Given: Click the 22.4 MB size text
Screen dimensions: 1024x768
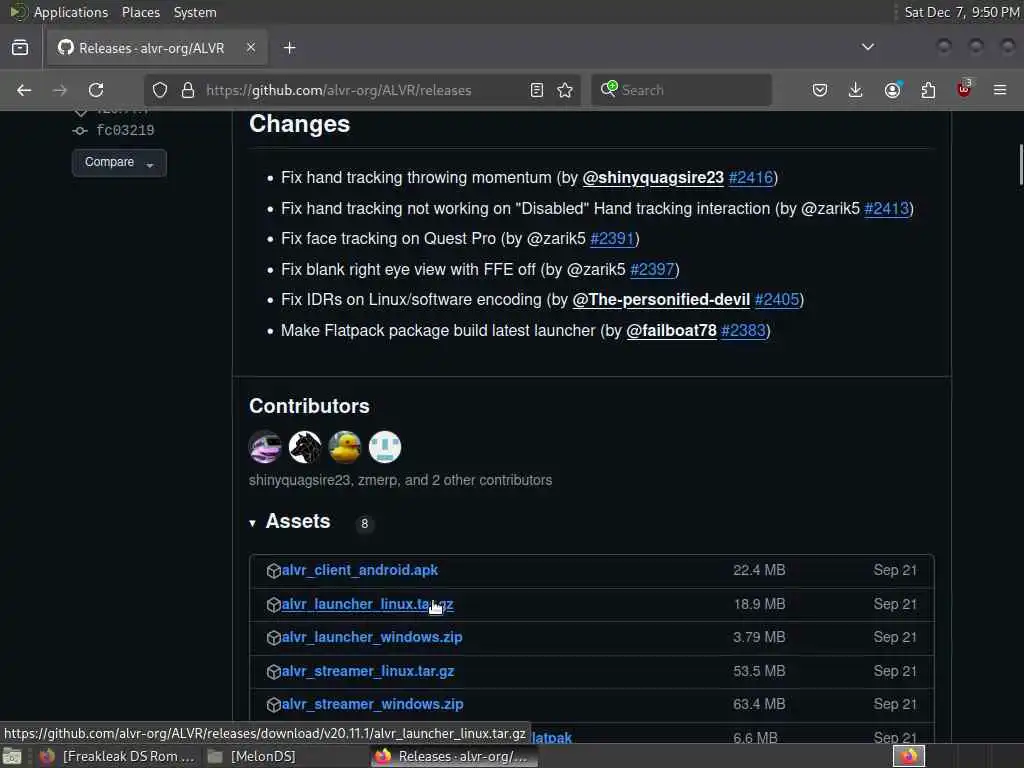Looking at the screenshot, I should (759, 570).
